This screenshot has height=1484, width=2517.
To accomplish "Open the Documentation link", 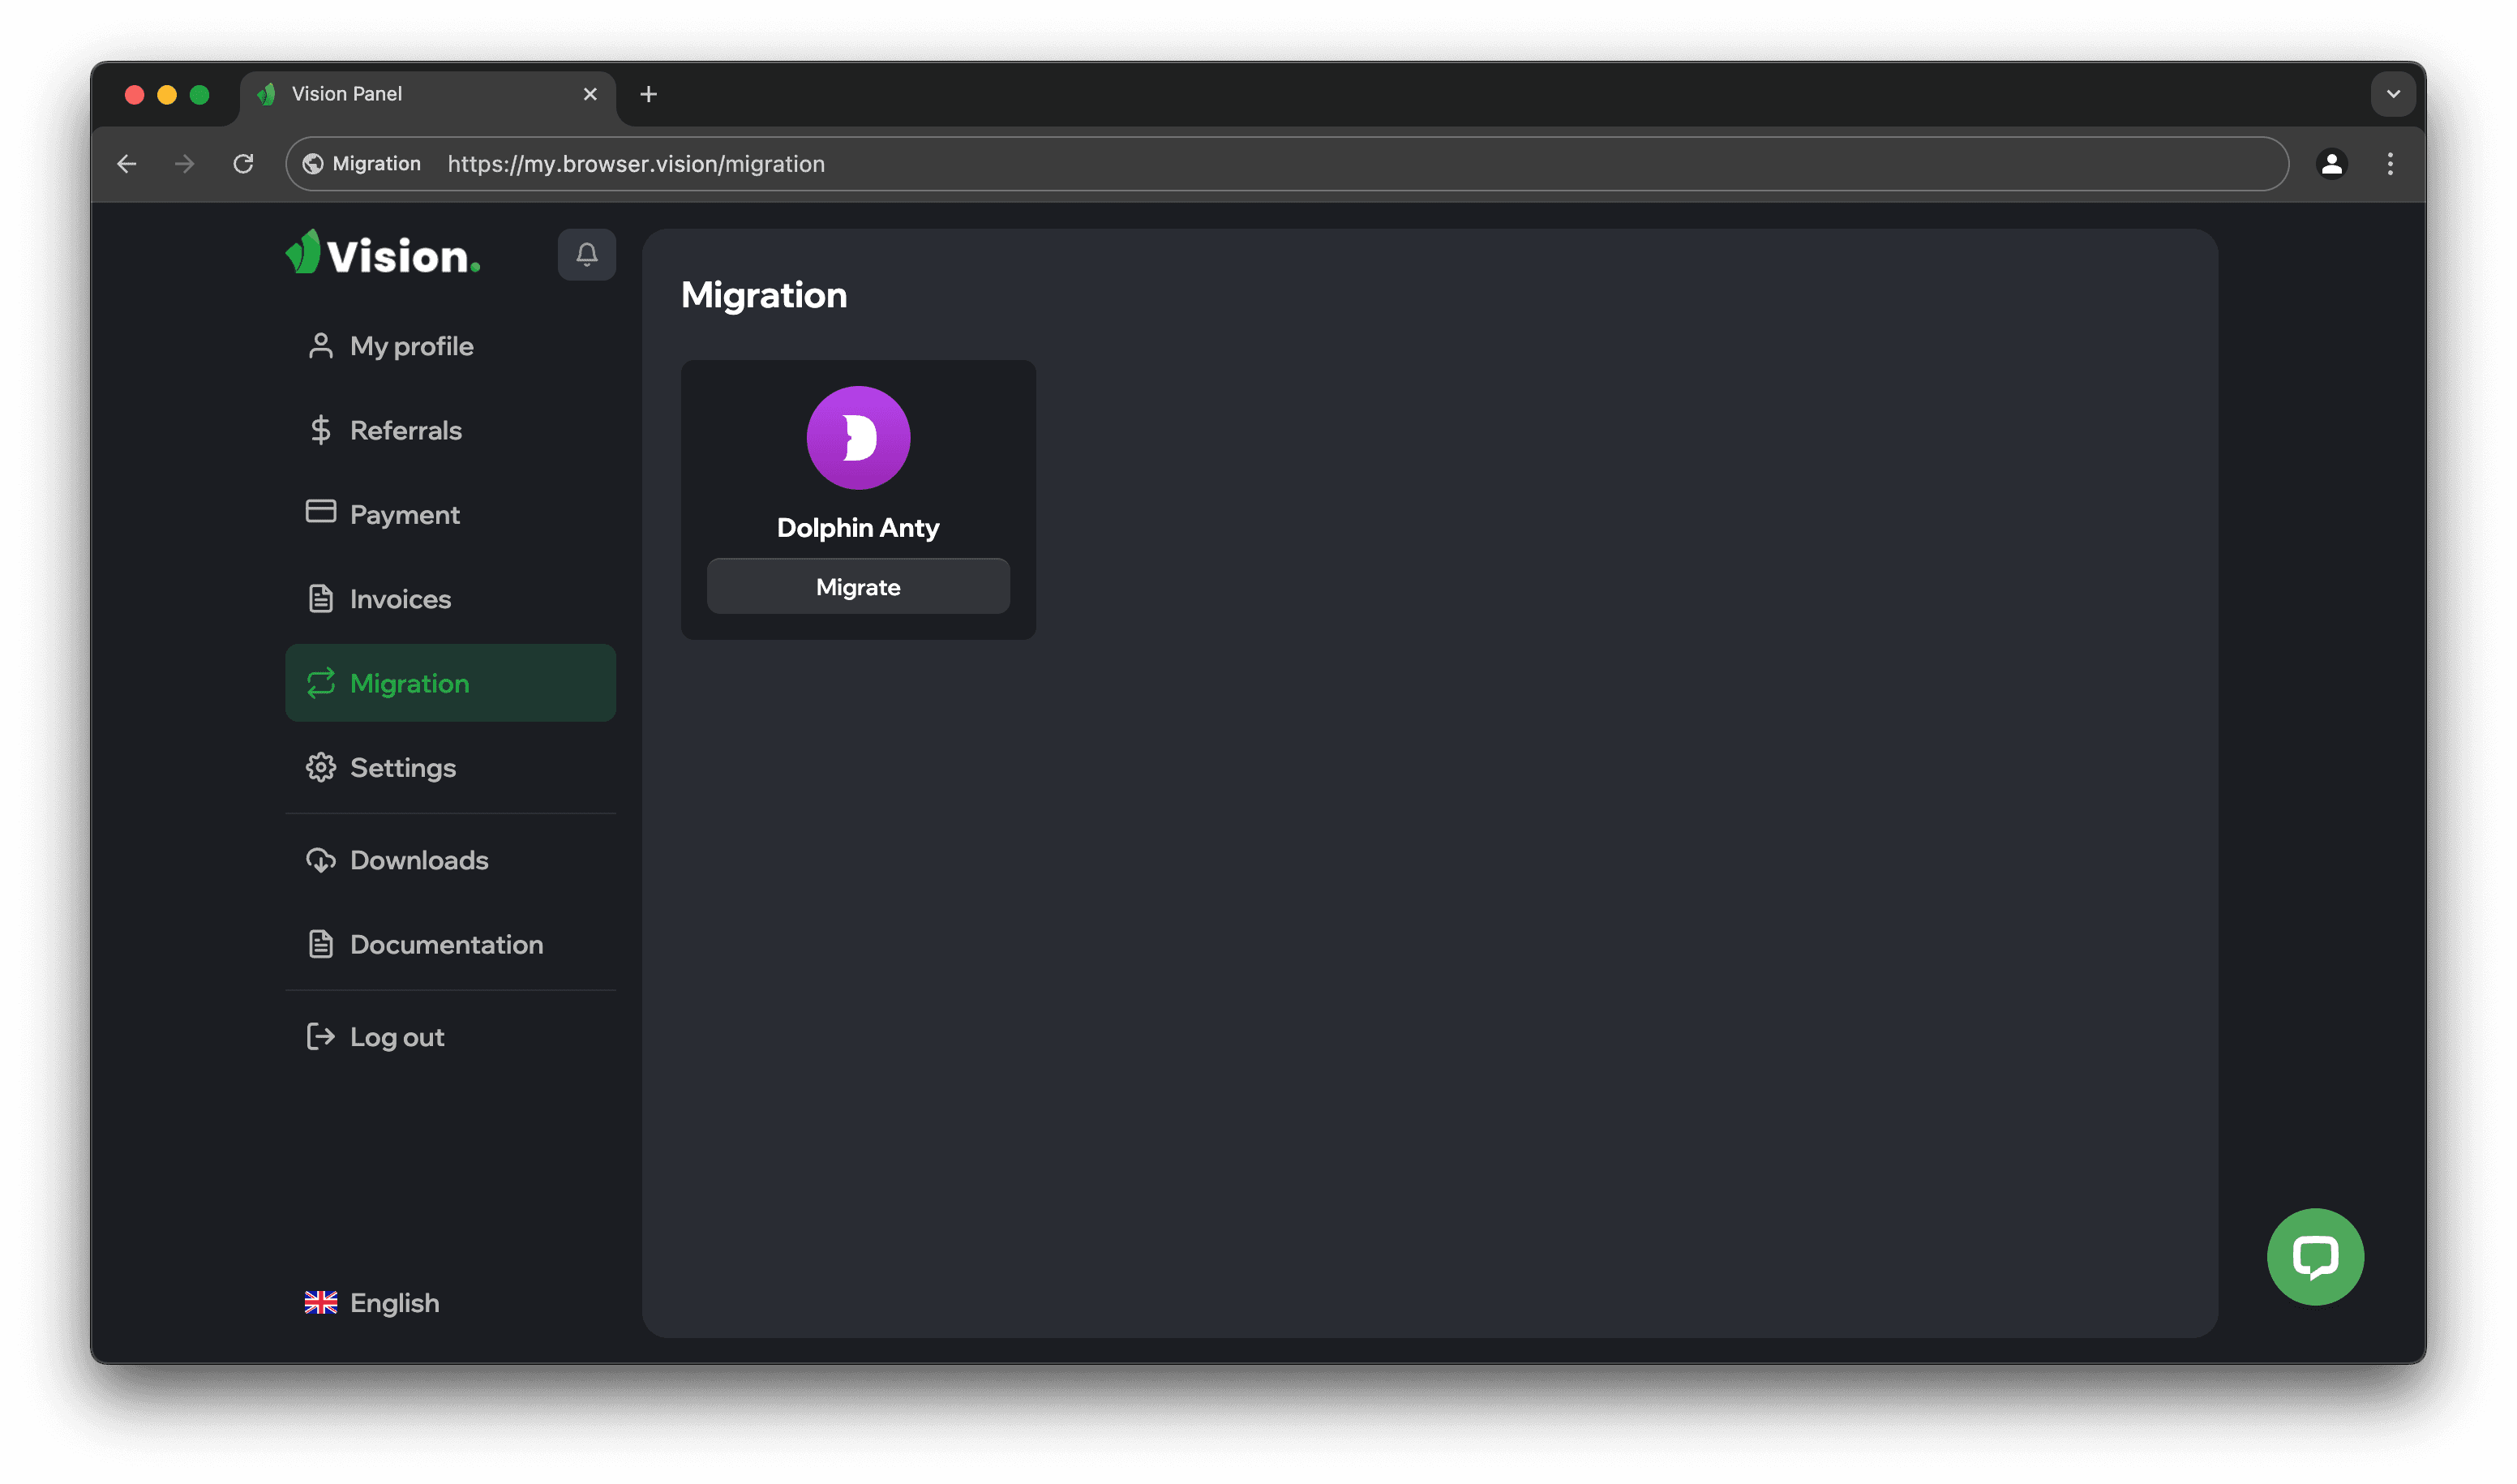I will pyautogui.click(x=450, y=944).
